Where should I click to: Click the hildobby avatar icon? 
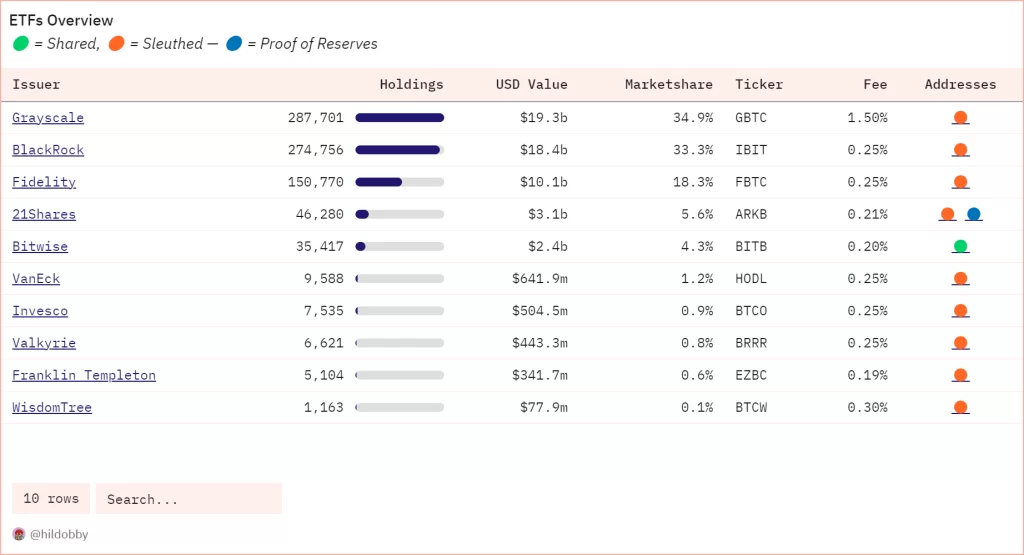[x=19, y=534]
